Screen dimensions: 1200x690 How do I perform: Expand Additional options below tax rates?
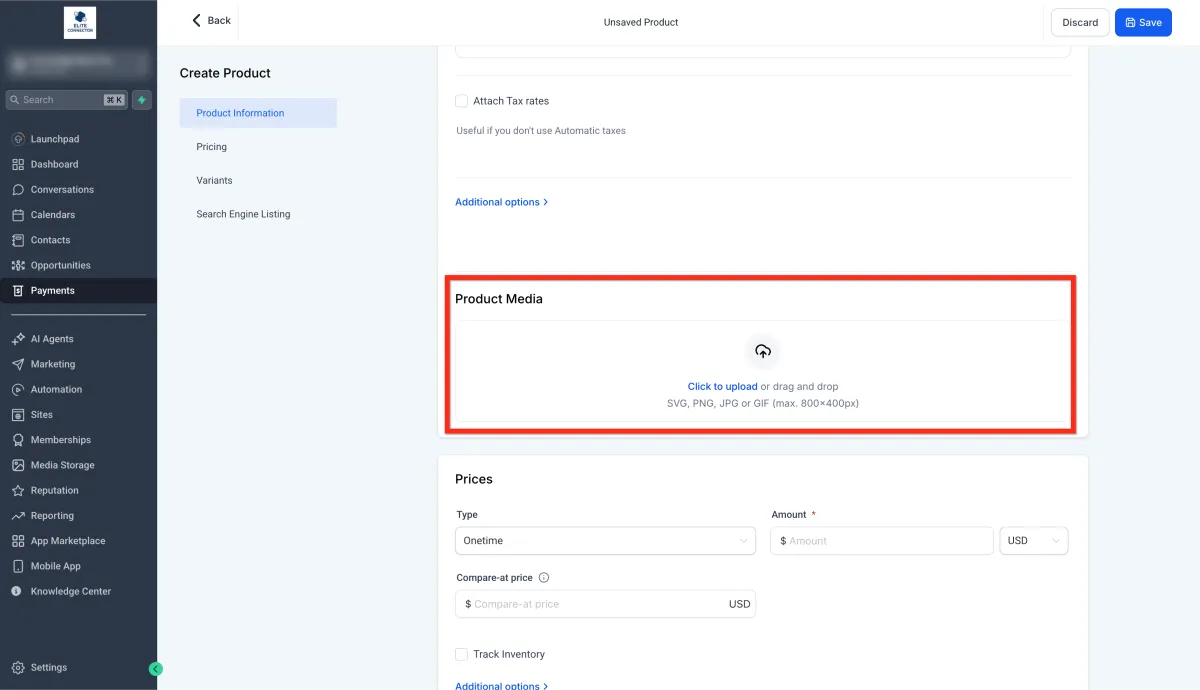tap(501, 202)
